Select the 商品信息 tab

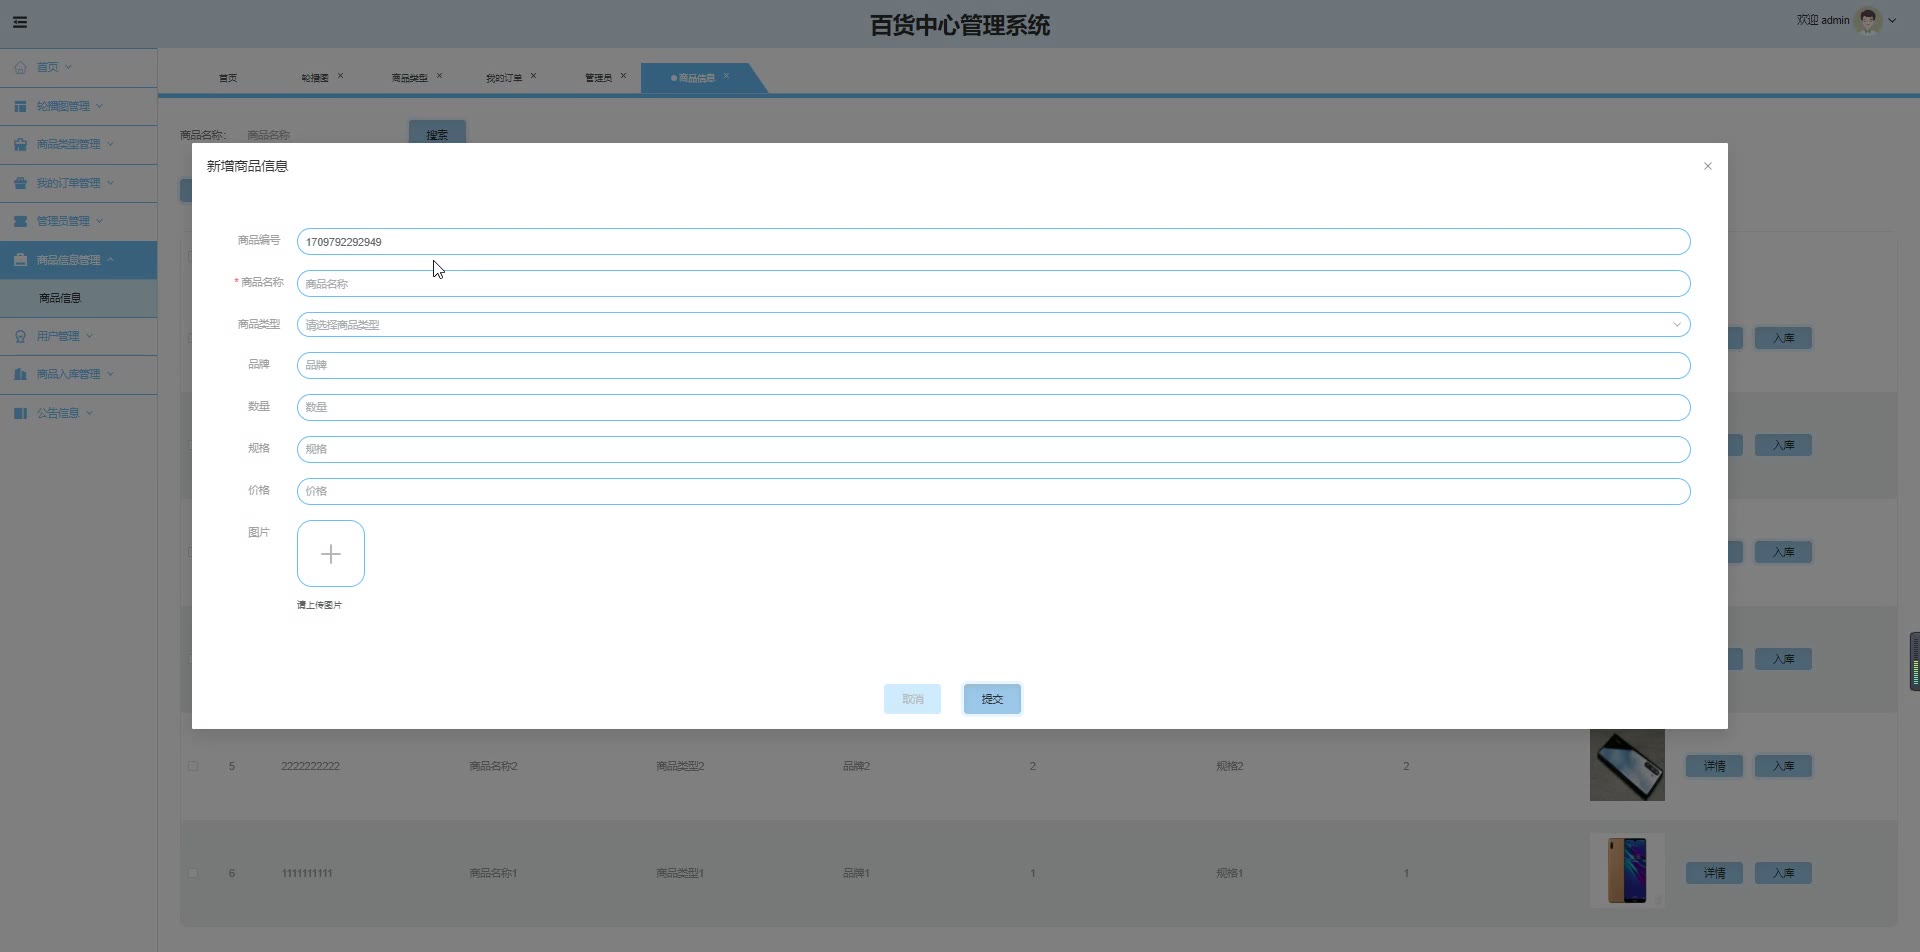(696, 78)
